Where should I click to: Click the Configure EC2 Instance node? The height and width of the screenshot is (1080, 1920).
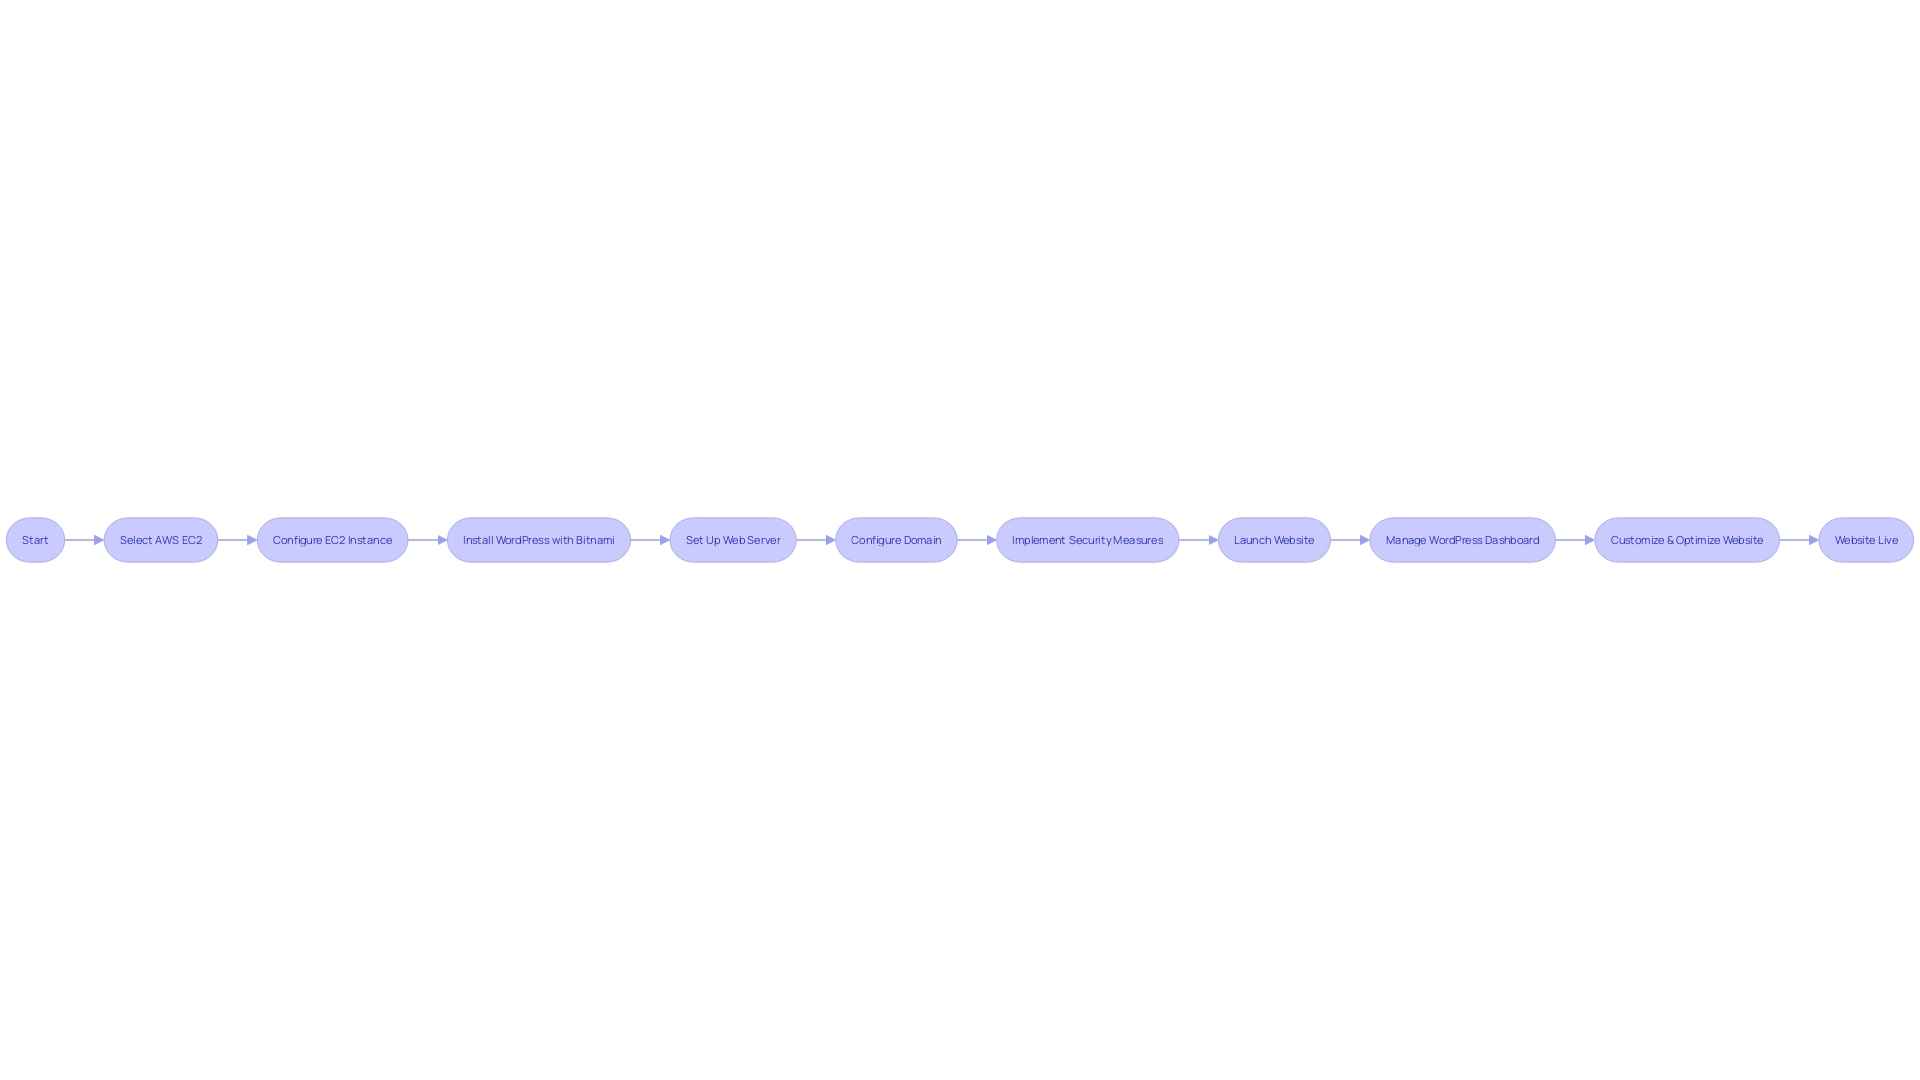pyautogui.click(x=332, y=539)
